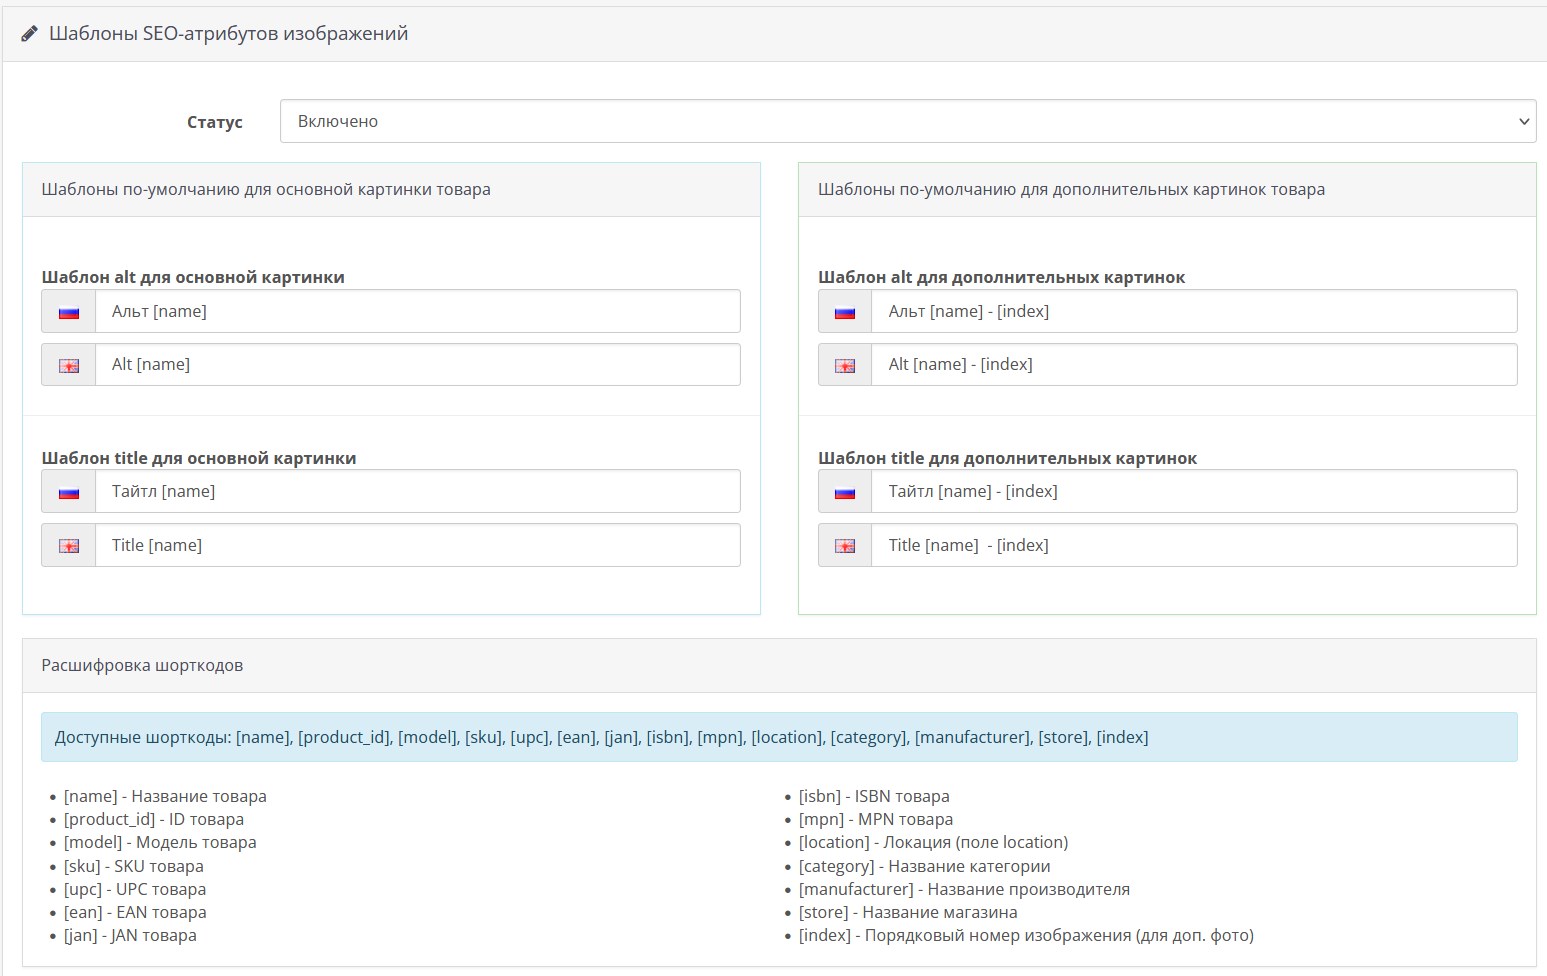Open the Статус dropdown showing Включено

[907, 121]
